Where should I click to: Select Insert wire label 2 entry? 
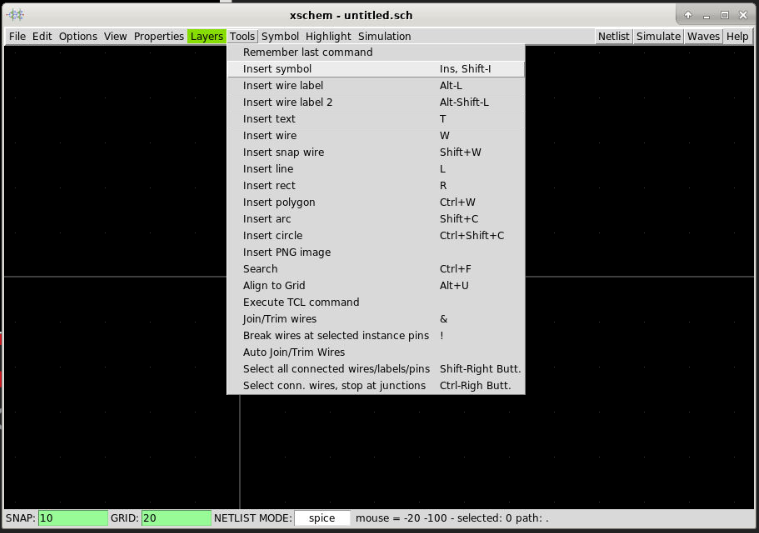(376, 102)
